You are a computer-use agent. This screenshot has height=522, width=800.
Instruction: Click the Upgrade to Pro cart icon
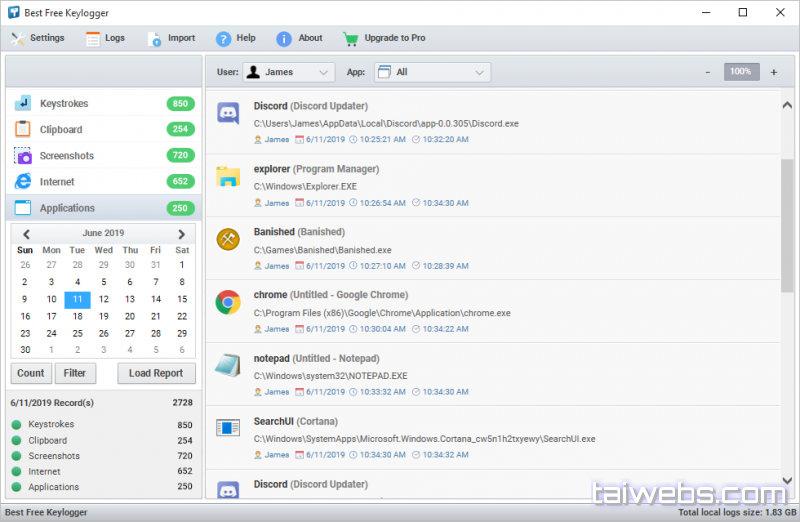click(x=350, y=39)
